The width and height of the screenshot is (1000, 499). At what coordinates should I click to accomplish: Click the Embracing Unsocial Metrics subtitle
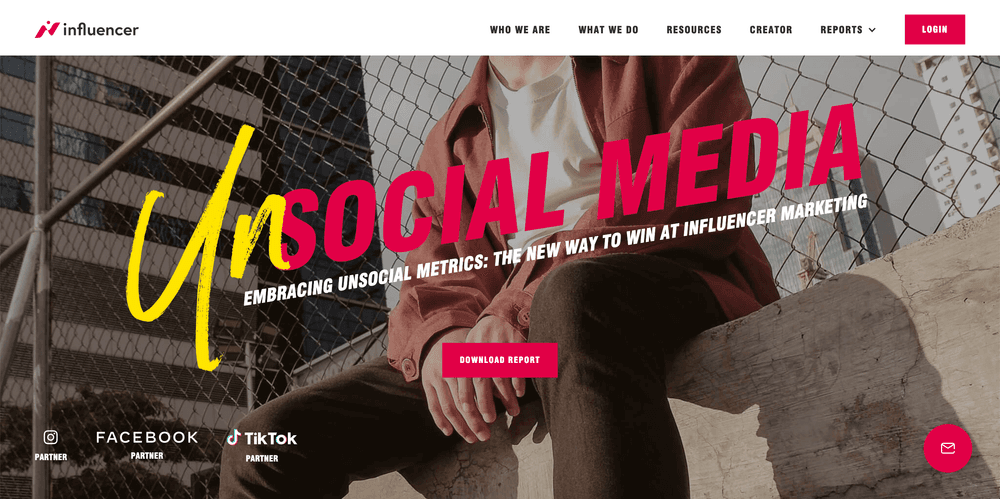click(x=555, y=250)
